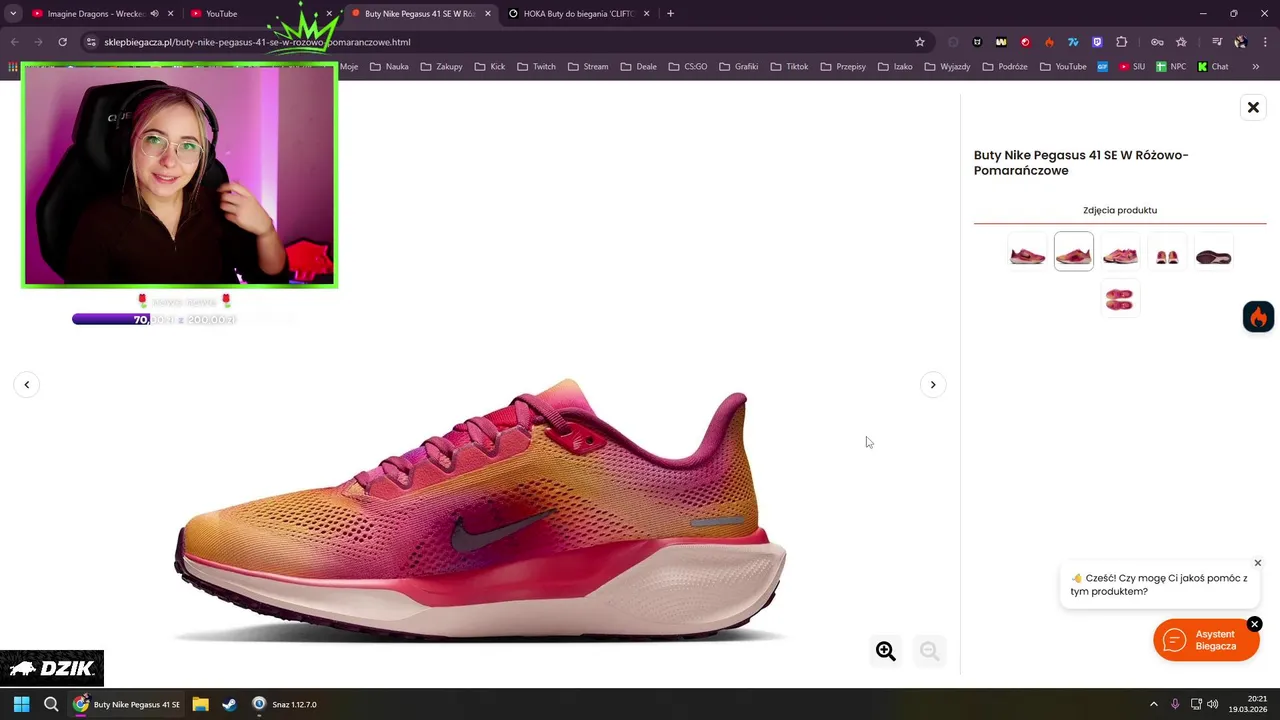Open the Chrome three-dot menu

(1266, 42)
